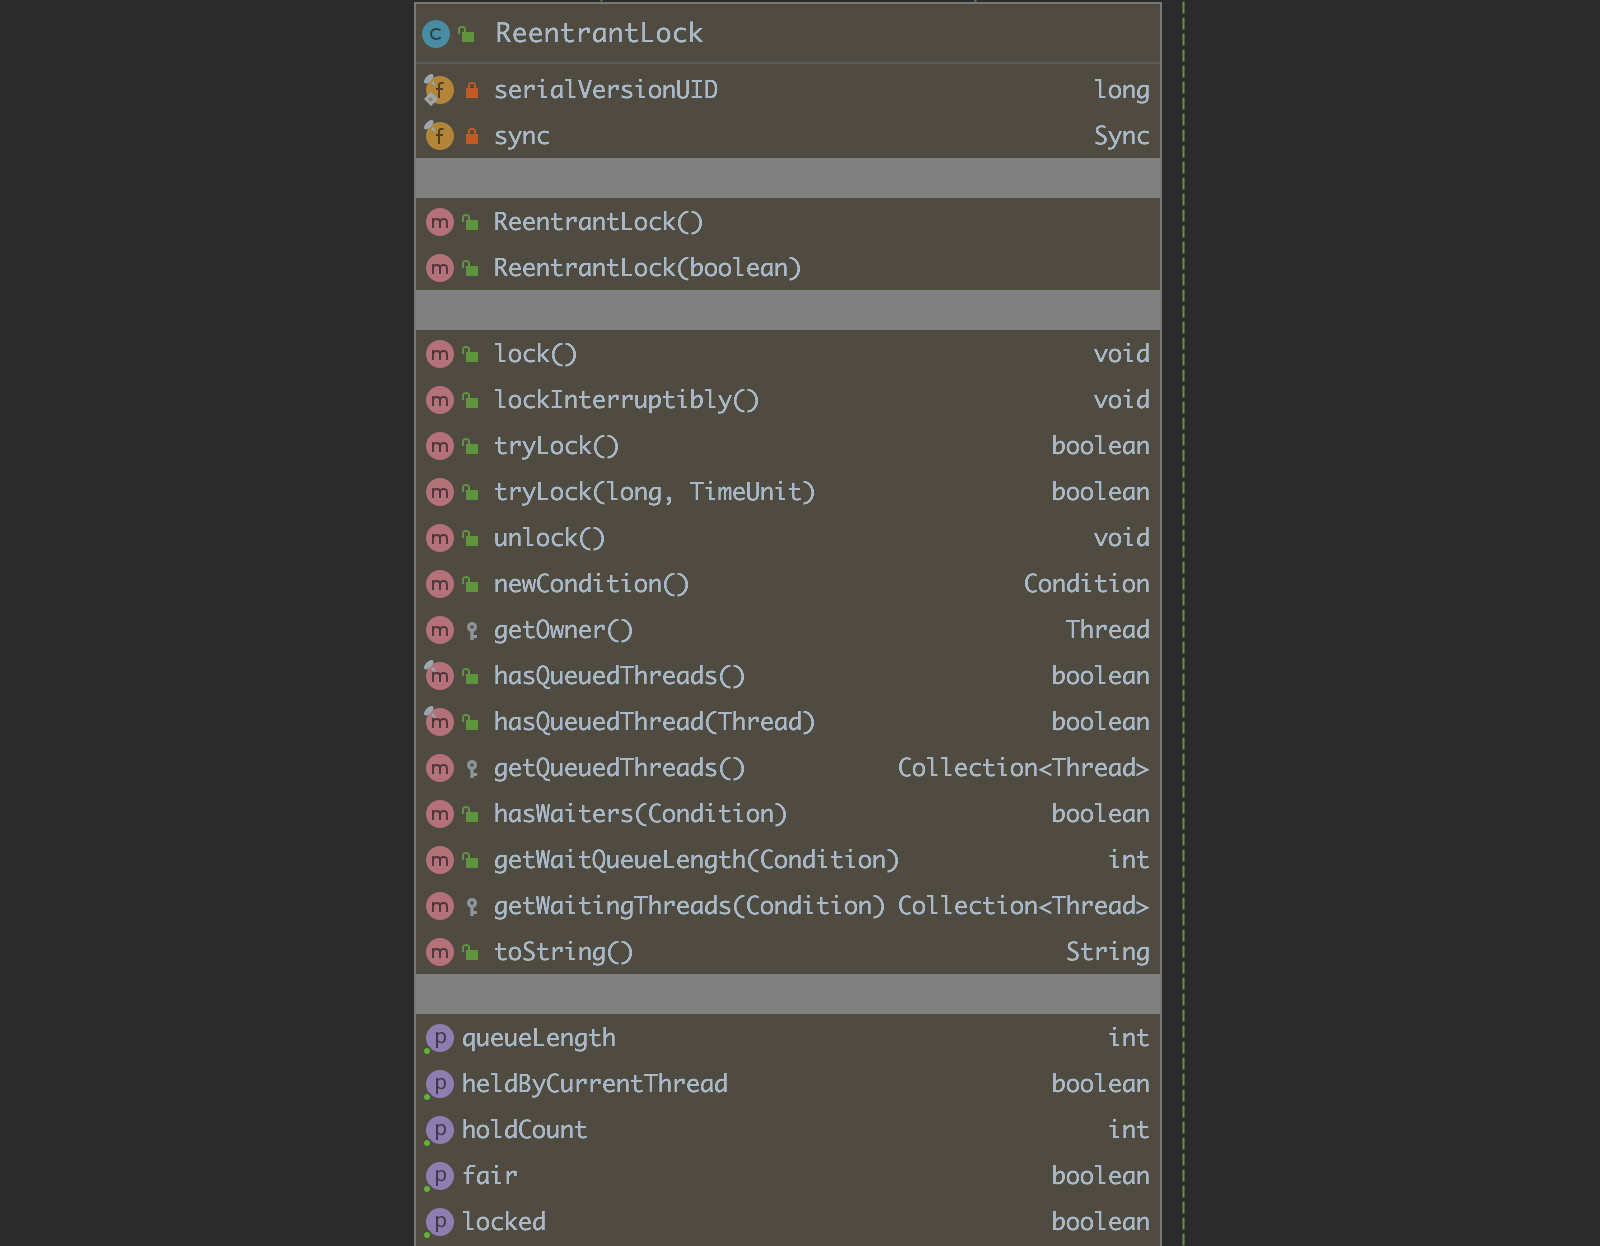Click the Collection<Thread> return type of getQueuedThreads()
The image size is (1600, 1246).
pos(1023,768)
